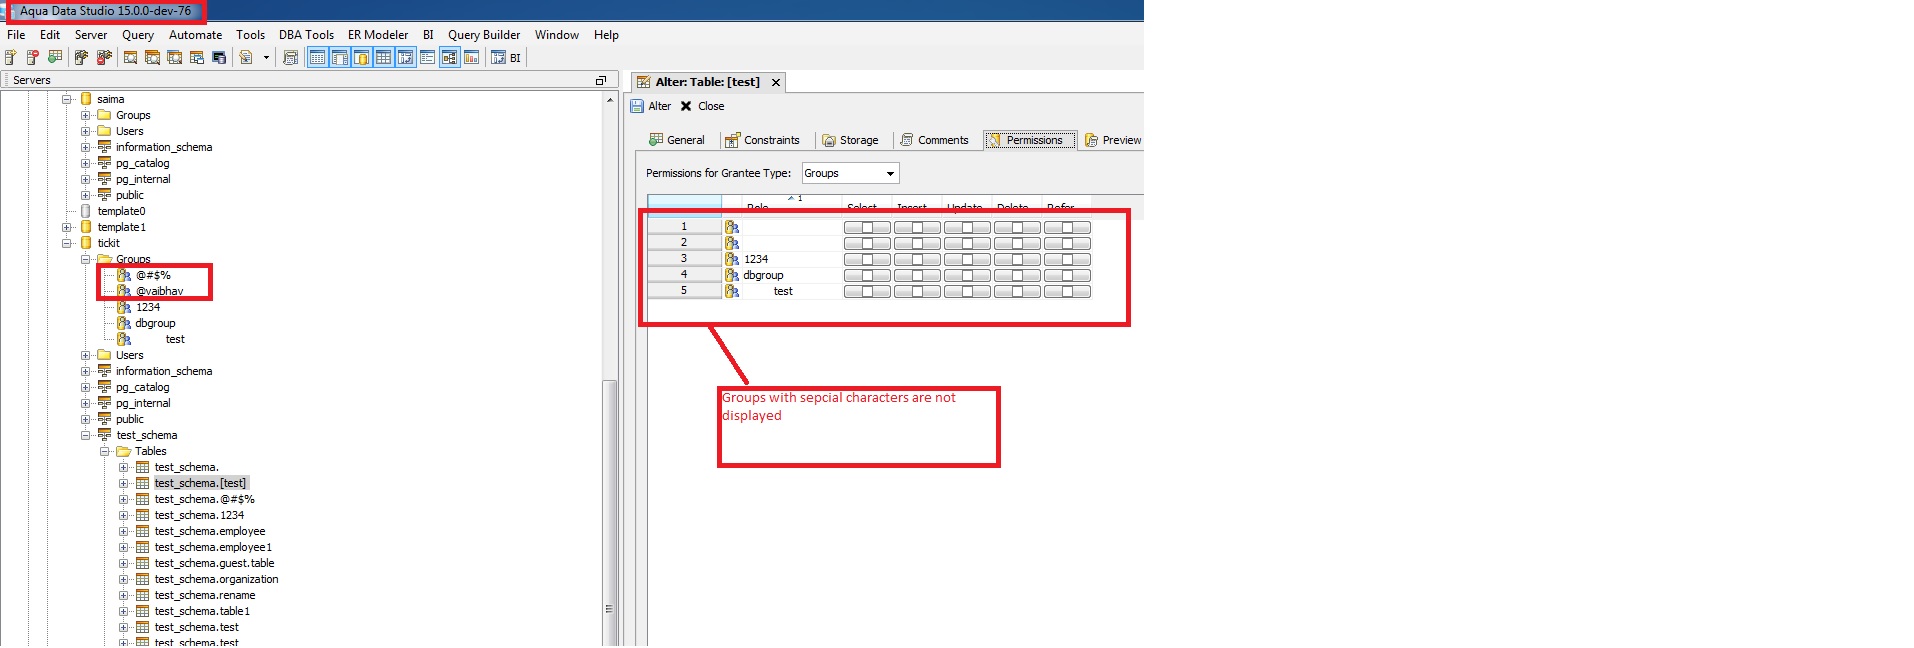
Task: Open the Grantee Type Groups dropdown
Action: [x=850, y=173]
